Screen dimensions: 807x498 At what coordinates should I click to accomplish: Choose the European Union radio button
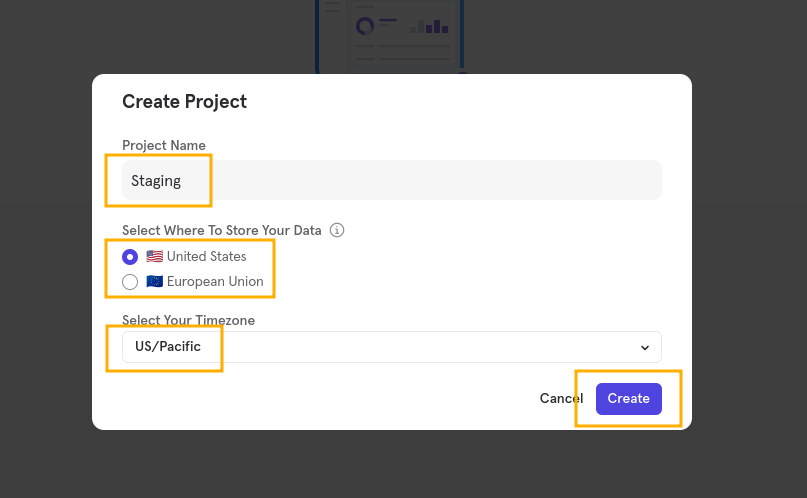click(x=130, y=282)
